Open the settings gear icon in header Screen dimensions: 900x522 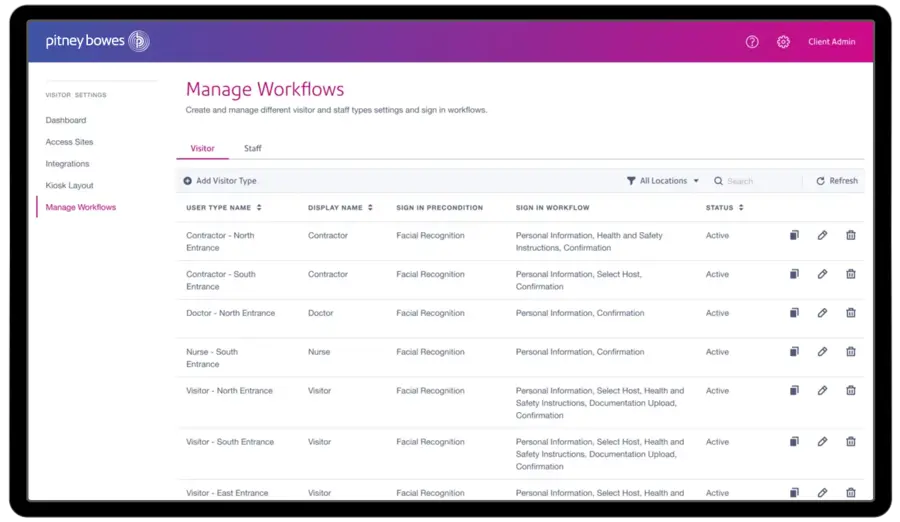(783, 42)
